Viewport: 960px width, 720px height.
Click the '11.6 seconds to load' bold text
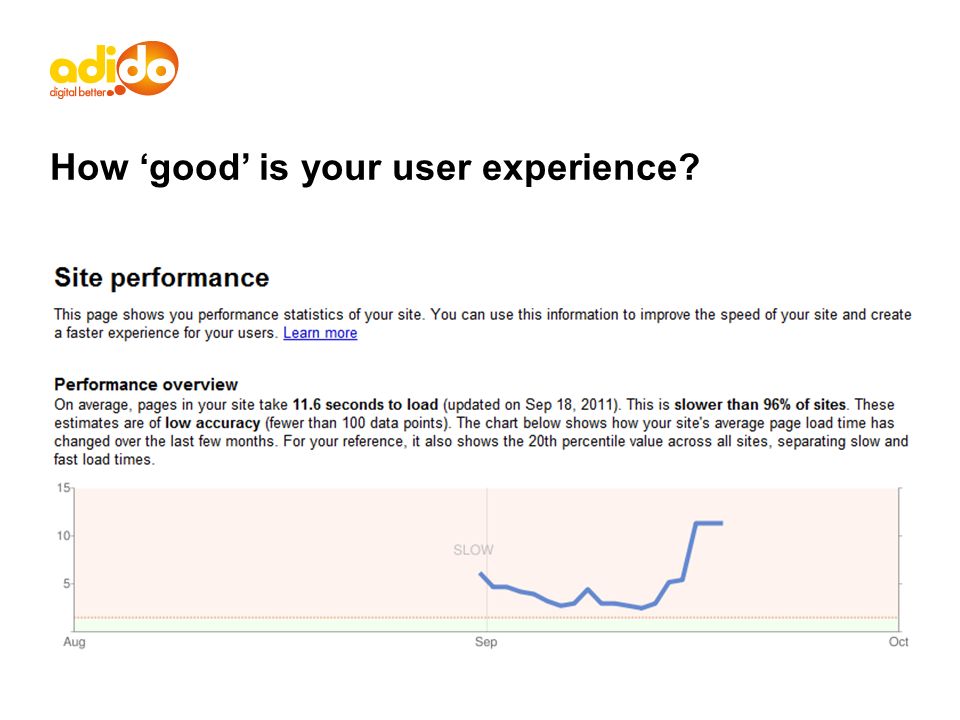pyautogui.click(x=366, y=405)
